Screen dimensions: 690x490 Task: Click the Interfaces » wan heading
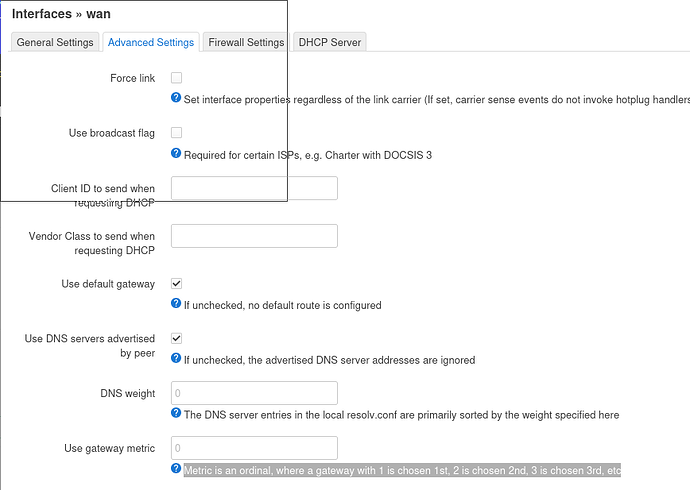click(x=61, y=14)
